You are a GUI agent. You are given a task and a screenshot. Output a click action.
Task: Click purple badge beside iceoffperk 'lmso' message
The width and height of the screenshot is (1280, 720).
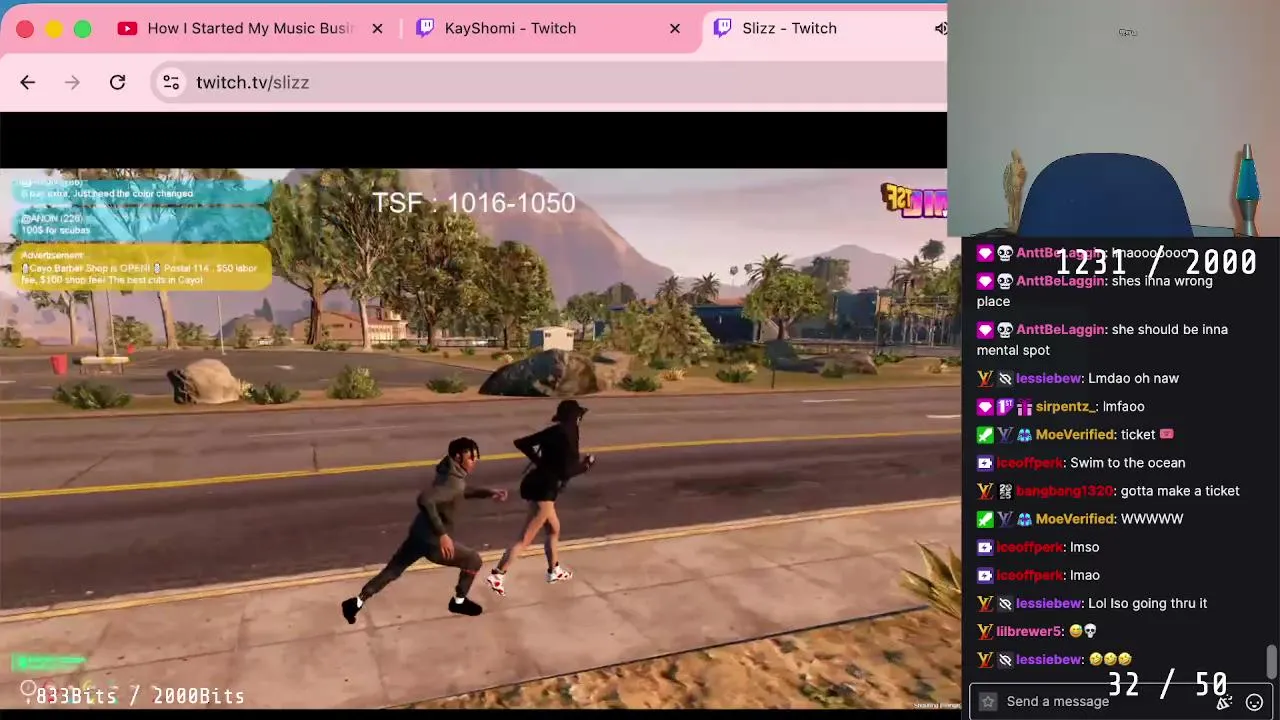985,547
